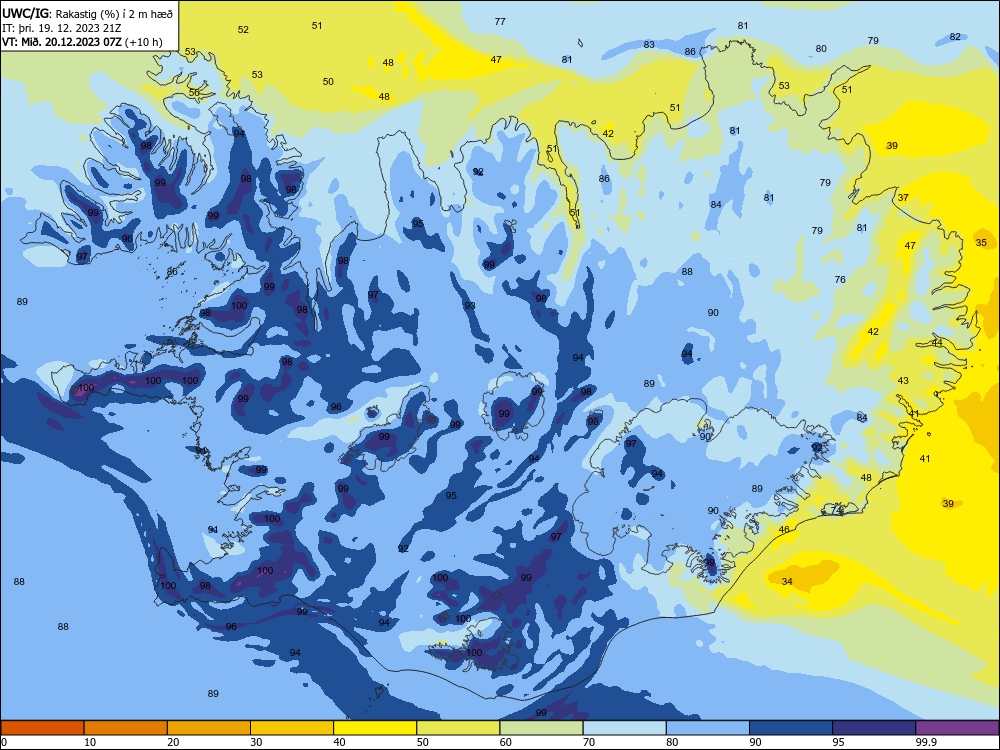Image resolution: width=1000 pixels, height=750 pixels.
Task: Click the humidity value '93' on the map
Action: click(469, 306)
